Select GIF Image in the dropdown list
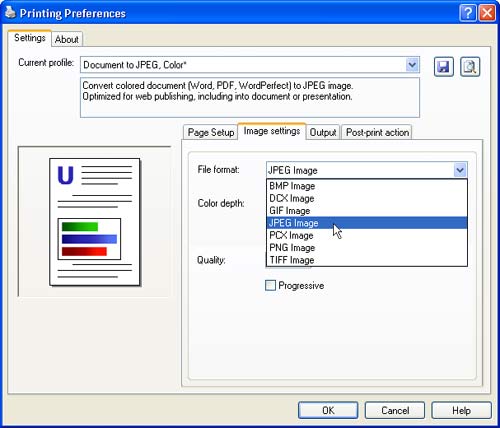 point(367,211)
